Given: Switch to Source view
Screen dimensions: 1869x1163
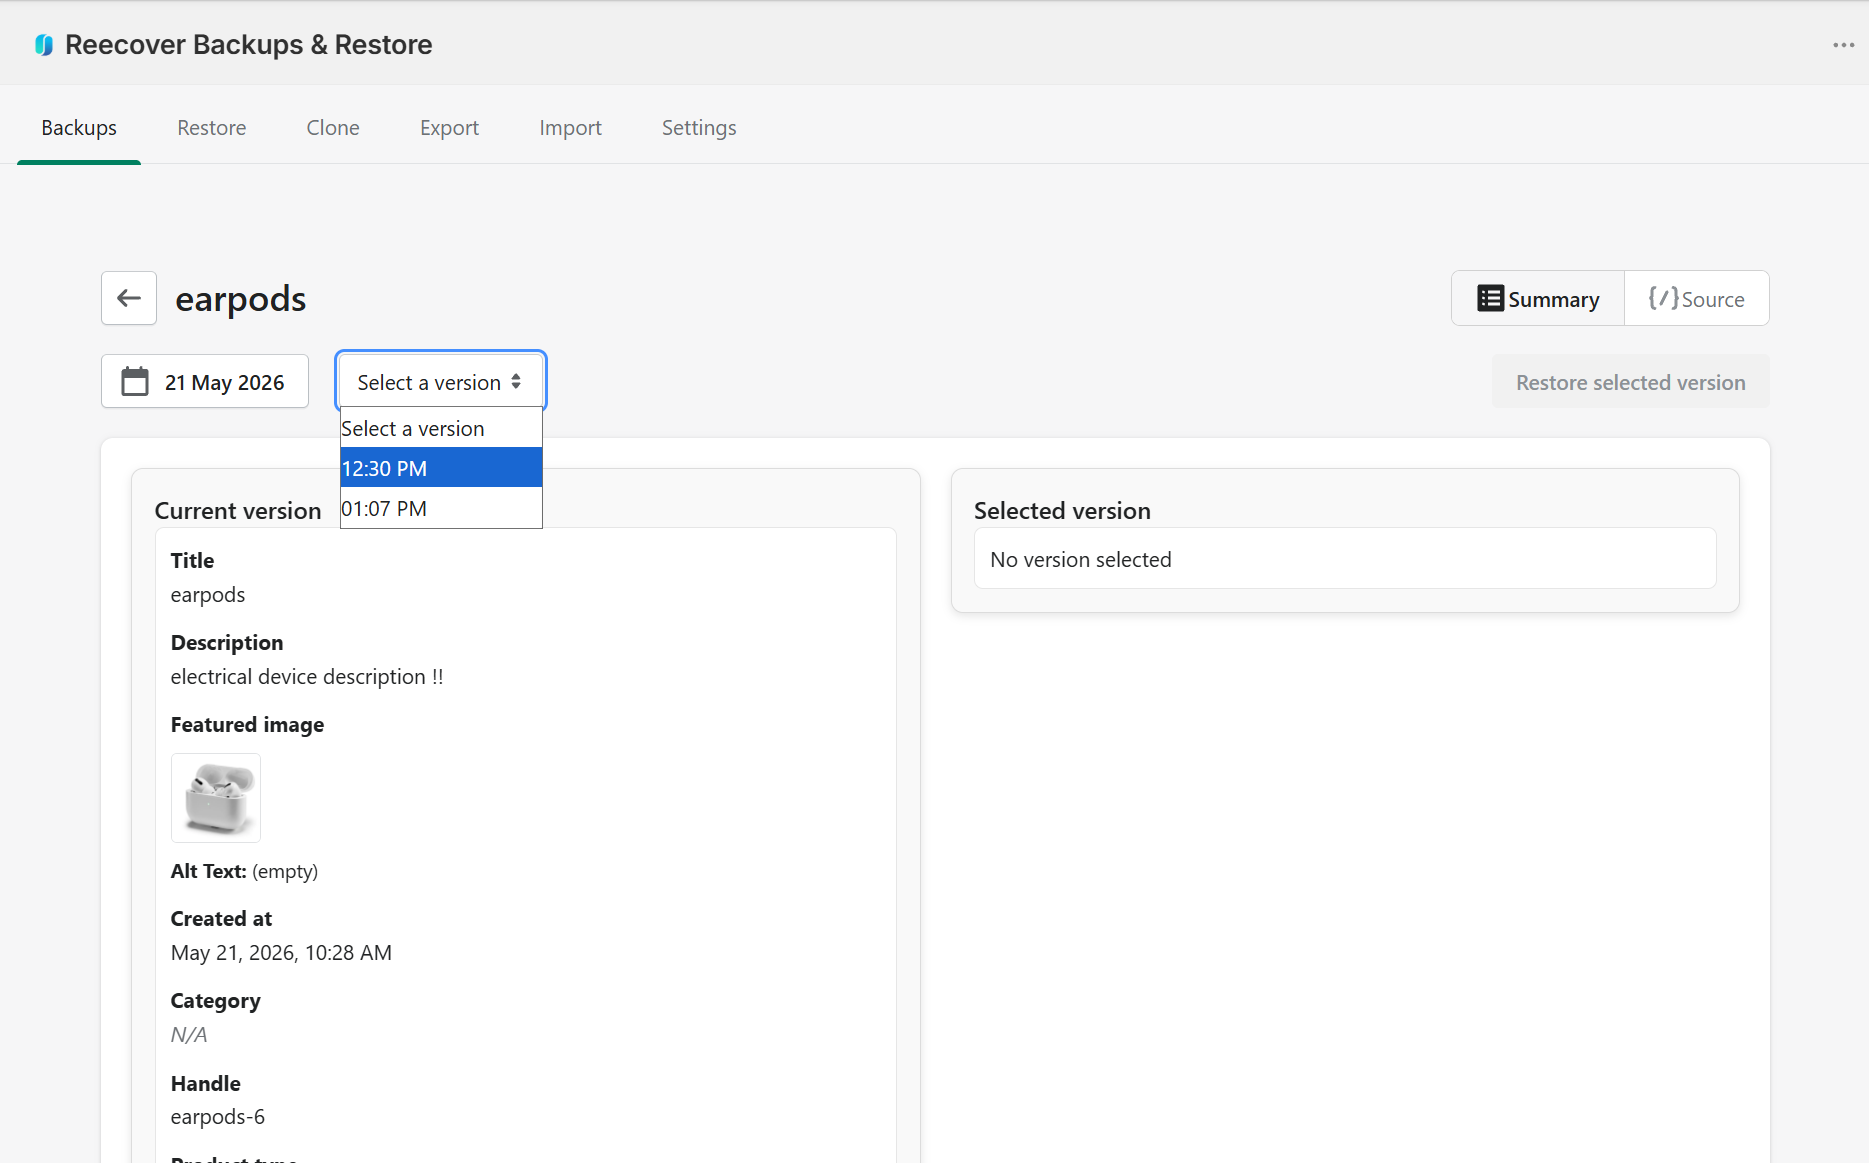Looking at the screenshot, I should [x=1696, y=298].
